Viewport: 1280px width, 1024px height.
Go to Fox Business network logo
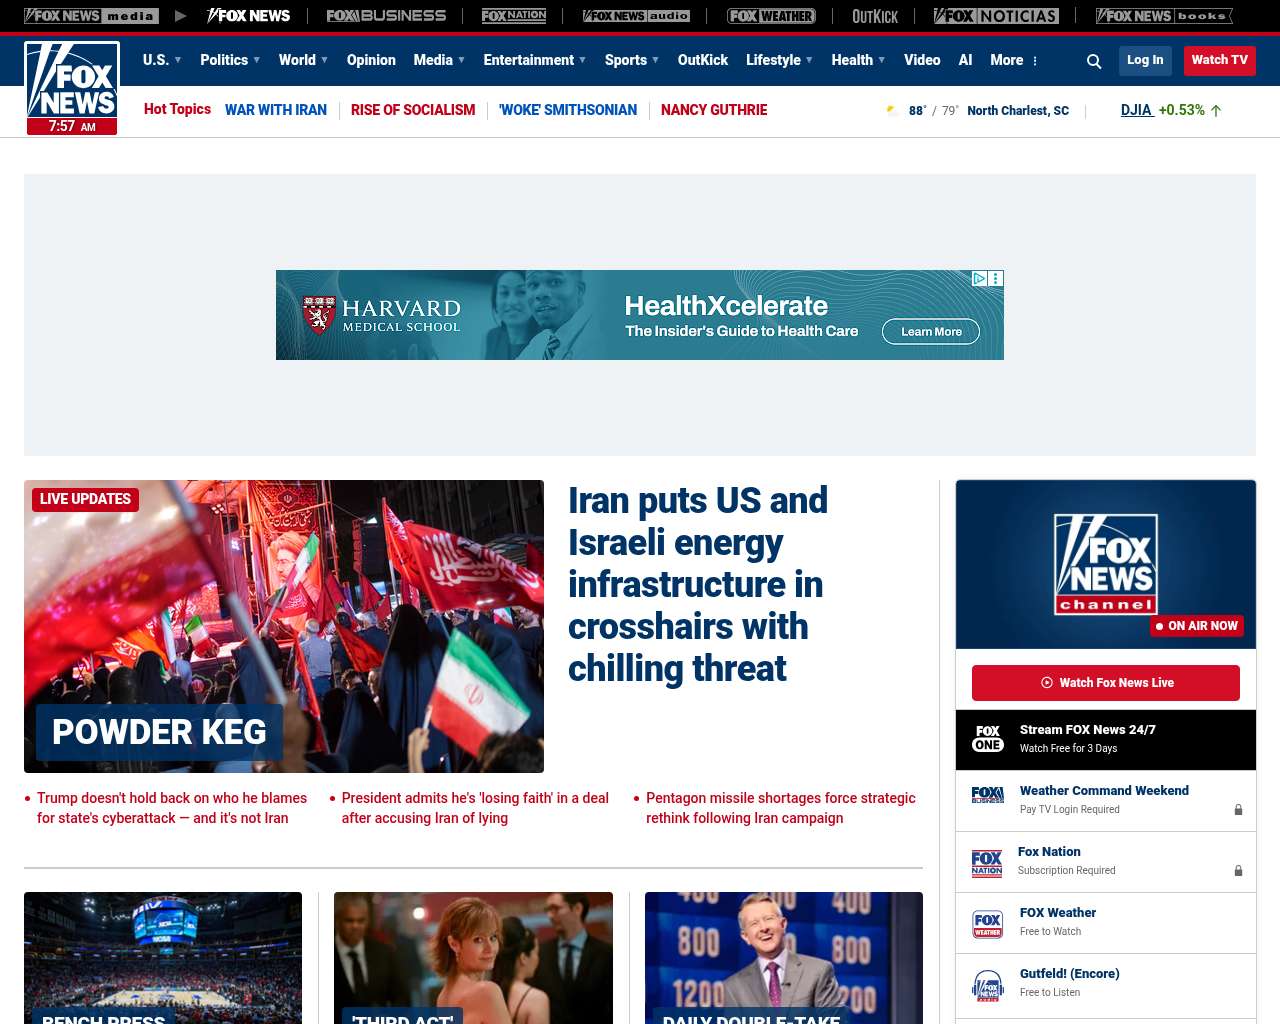click(x=386, y=16)
